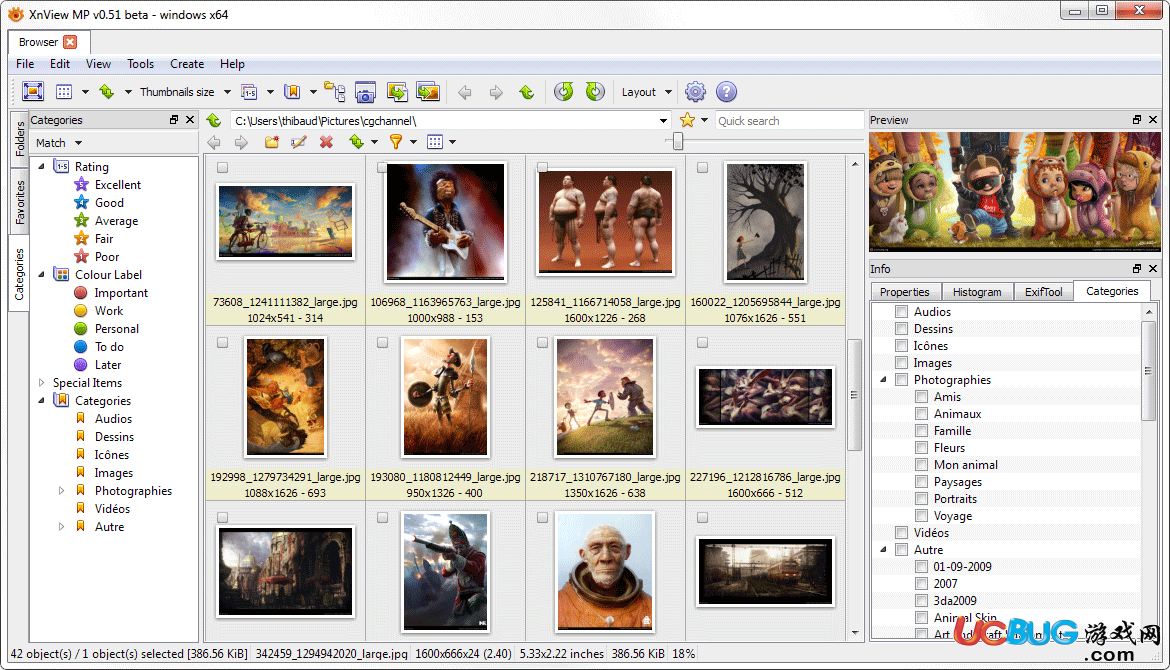Click the sort icon in browser toolbar
The height and width of the screenshot is (670, 1170).
357,142
